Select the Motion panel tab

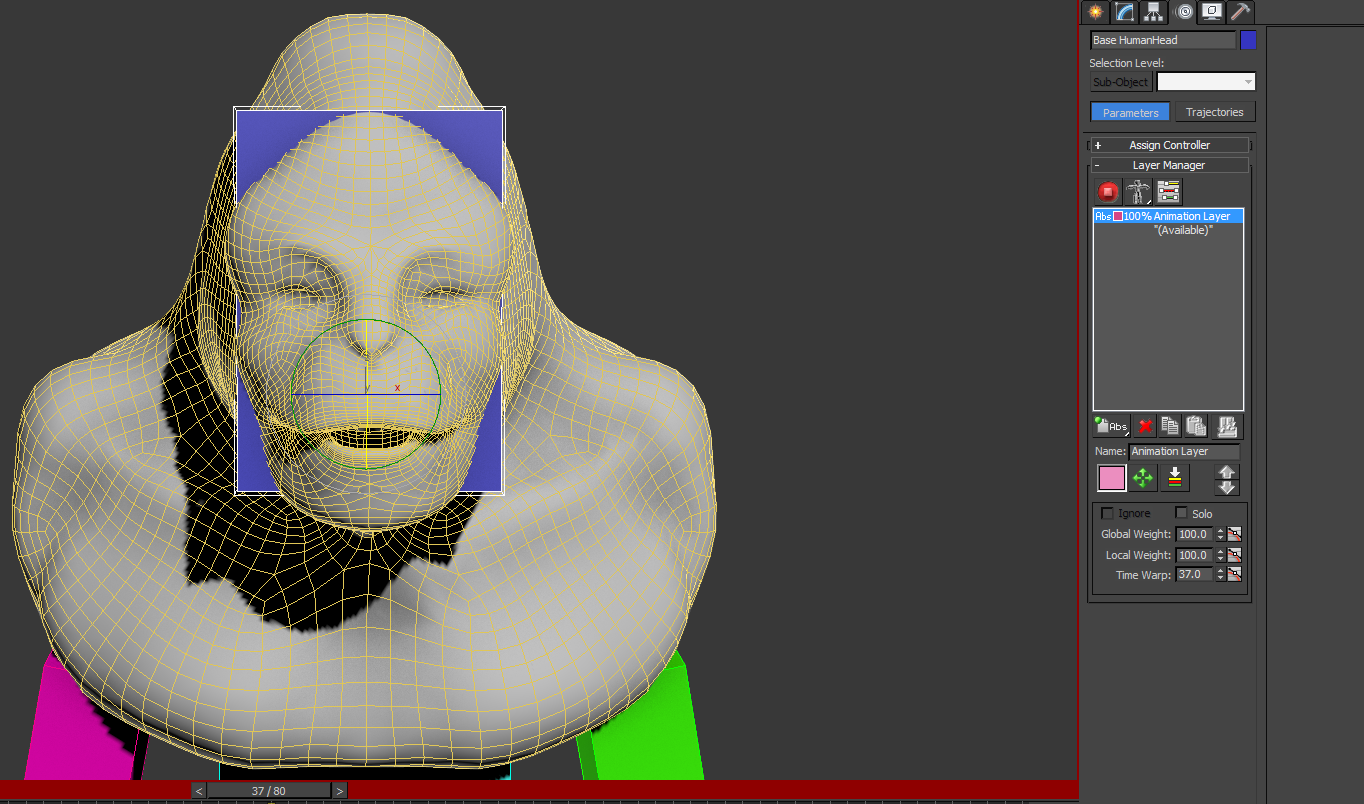(1184, 12)
